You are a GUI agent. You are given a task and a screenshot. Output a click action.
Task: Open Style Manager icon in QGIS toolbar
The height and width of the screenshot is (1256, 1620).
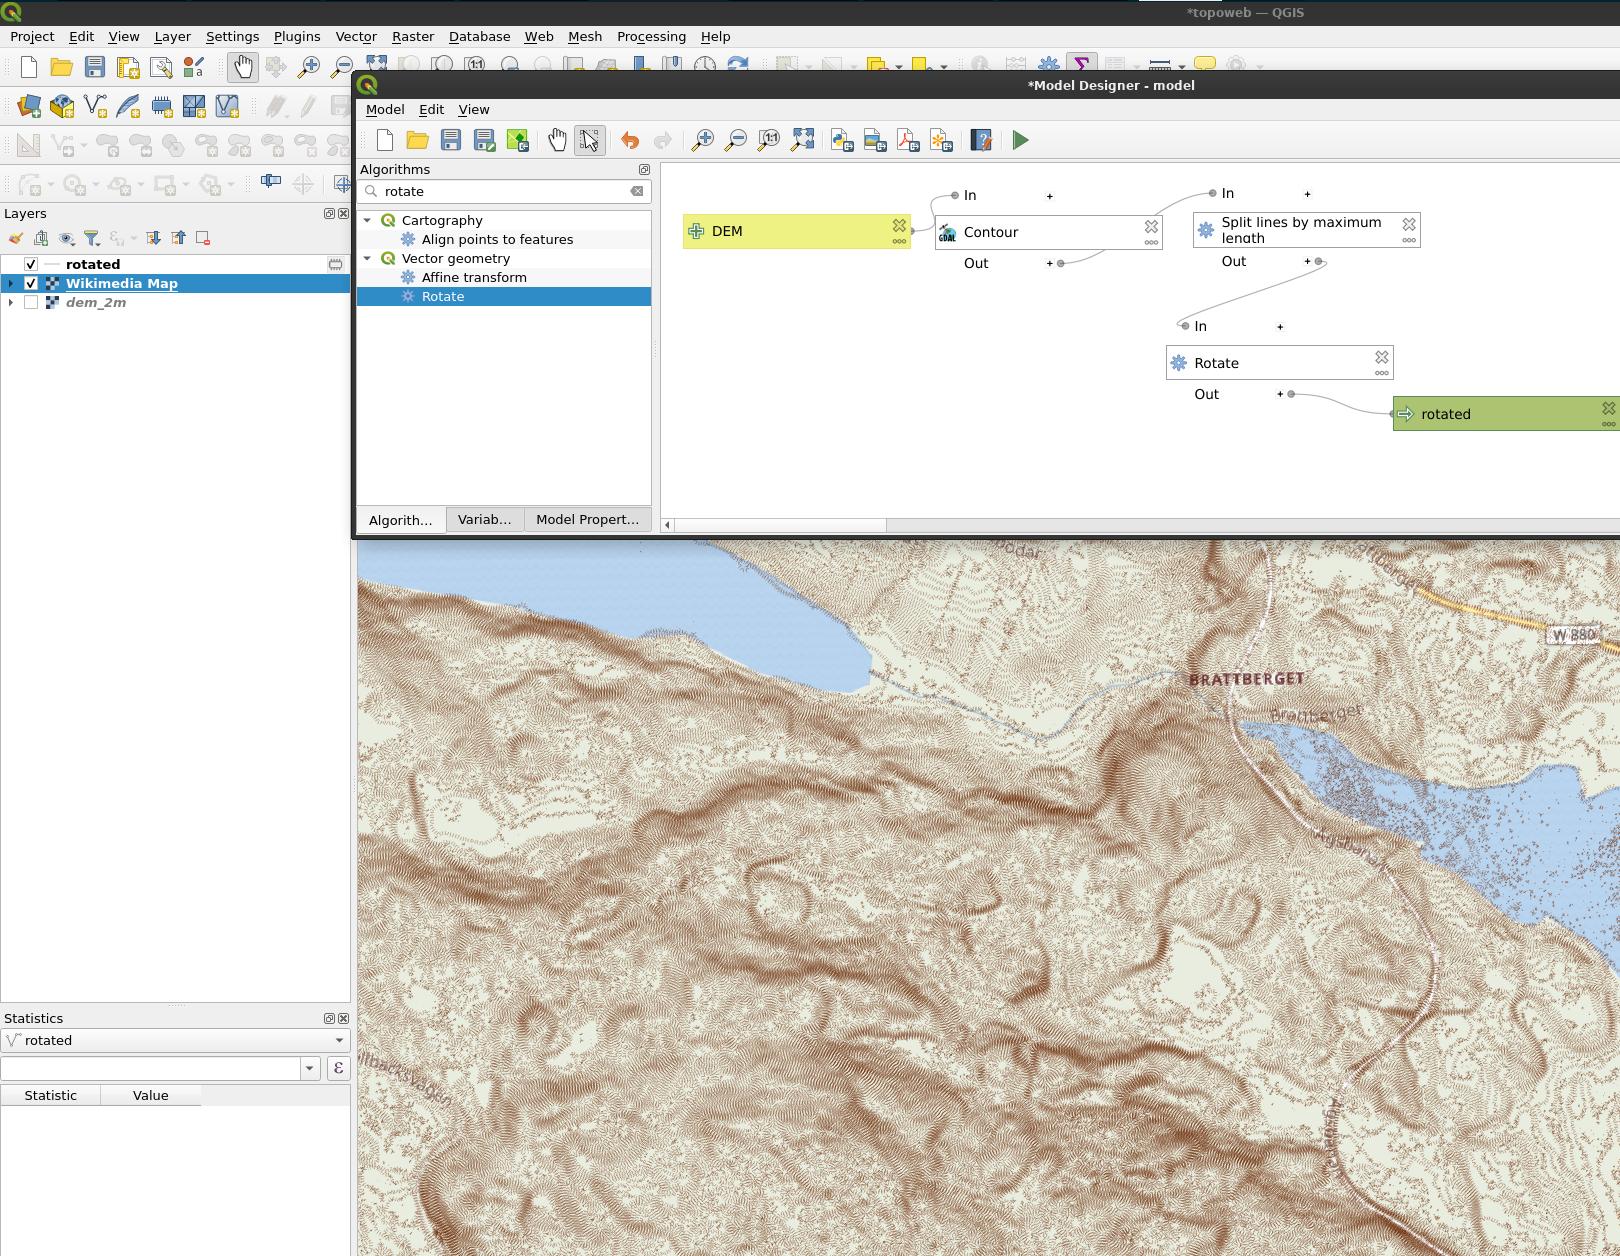point(194,67)
